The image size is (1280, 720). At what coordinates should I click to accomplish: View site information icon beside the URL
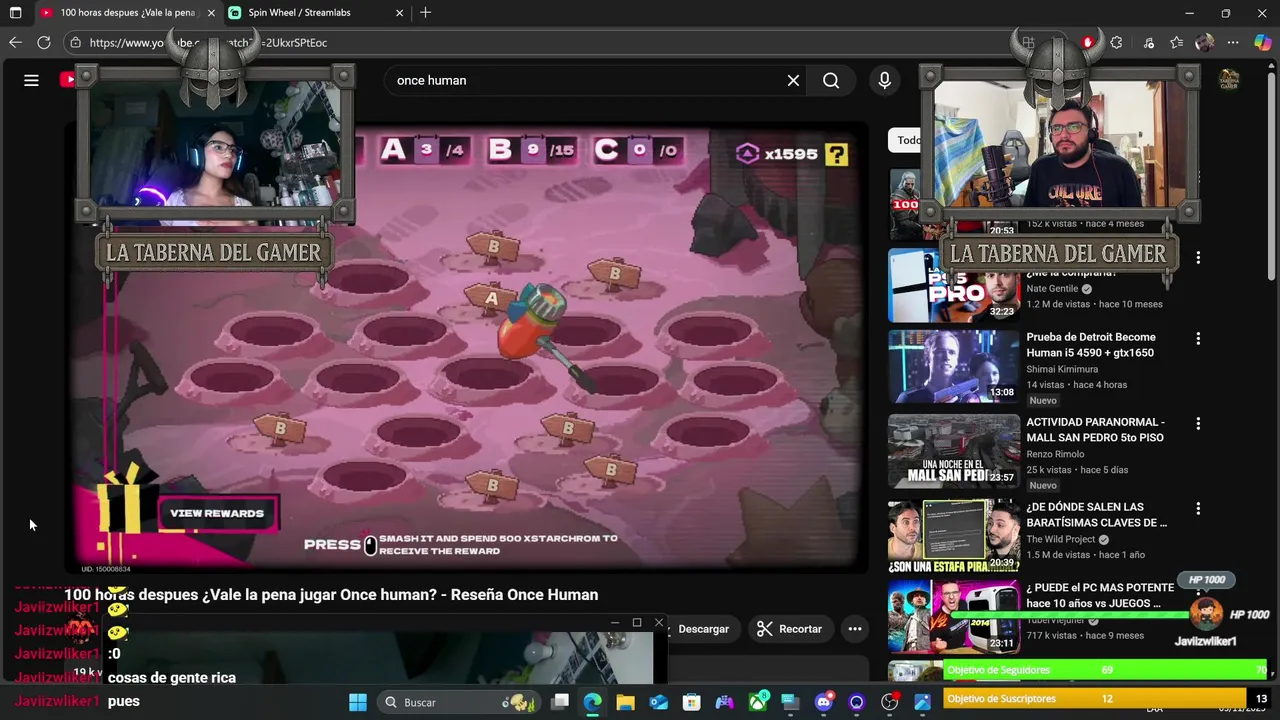tap(75, 42)
